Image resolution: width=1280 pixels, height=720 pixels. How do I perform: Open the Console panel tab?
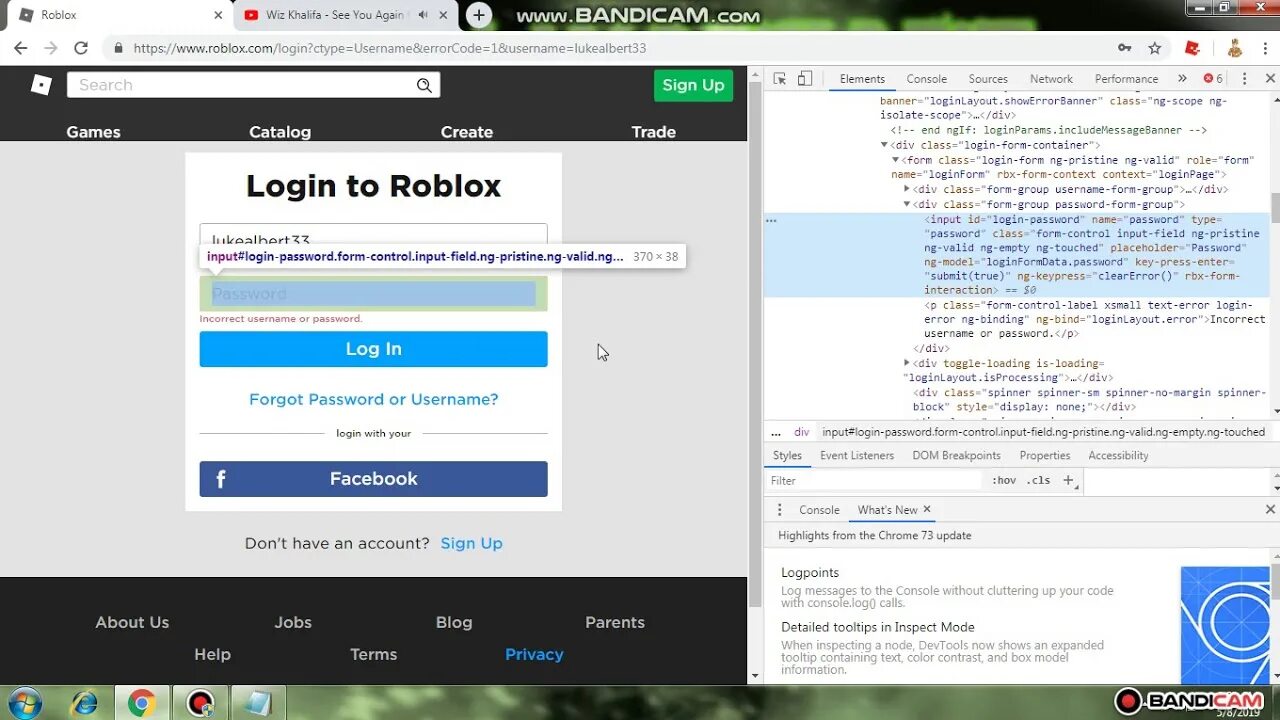pos(927,79)
